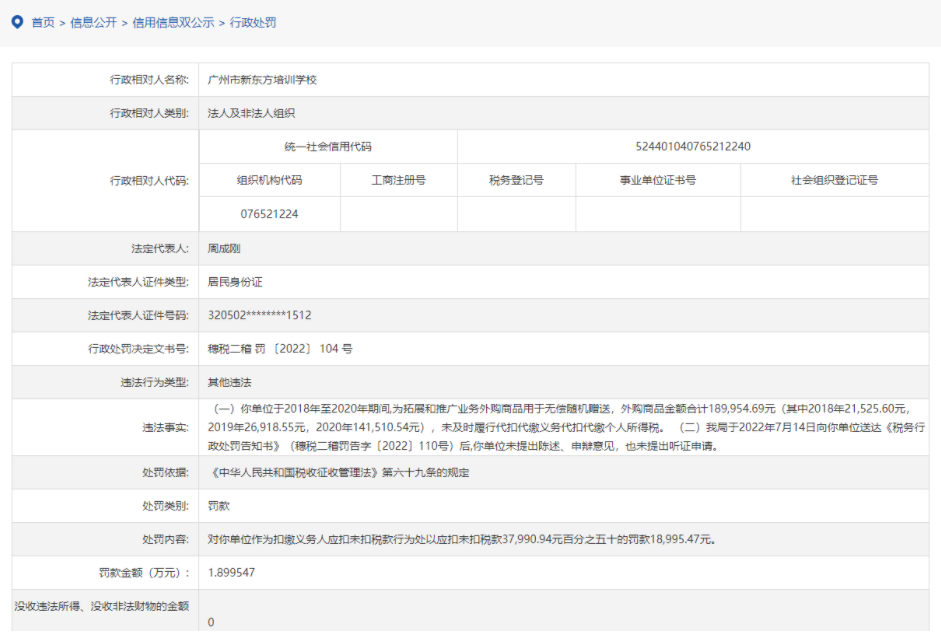Click the label 行政相对人名称
Image resolution: width=941 pixels, height=634 pixels.
point(149,80)
